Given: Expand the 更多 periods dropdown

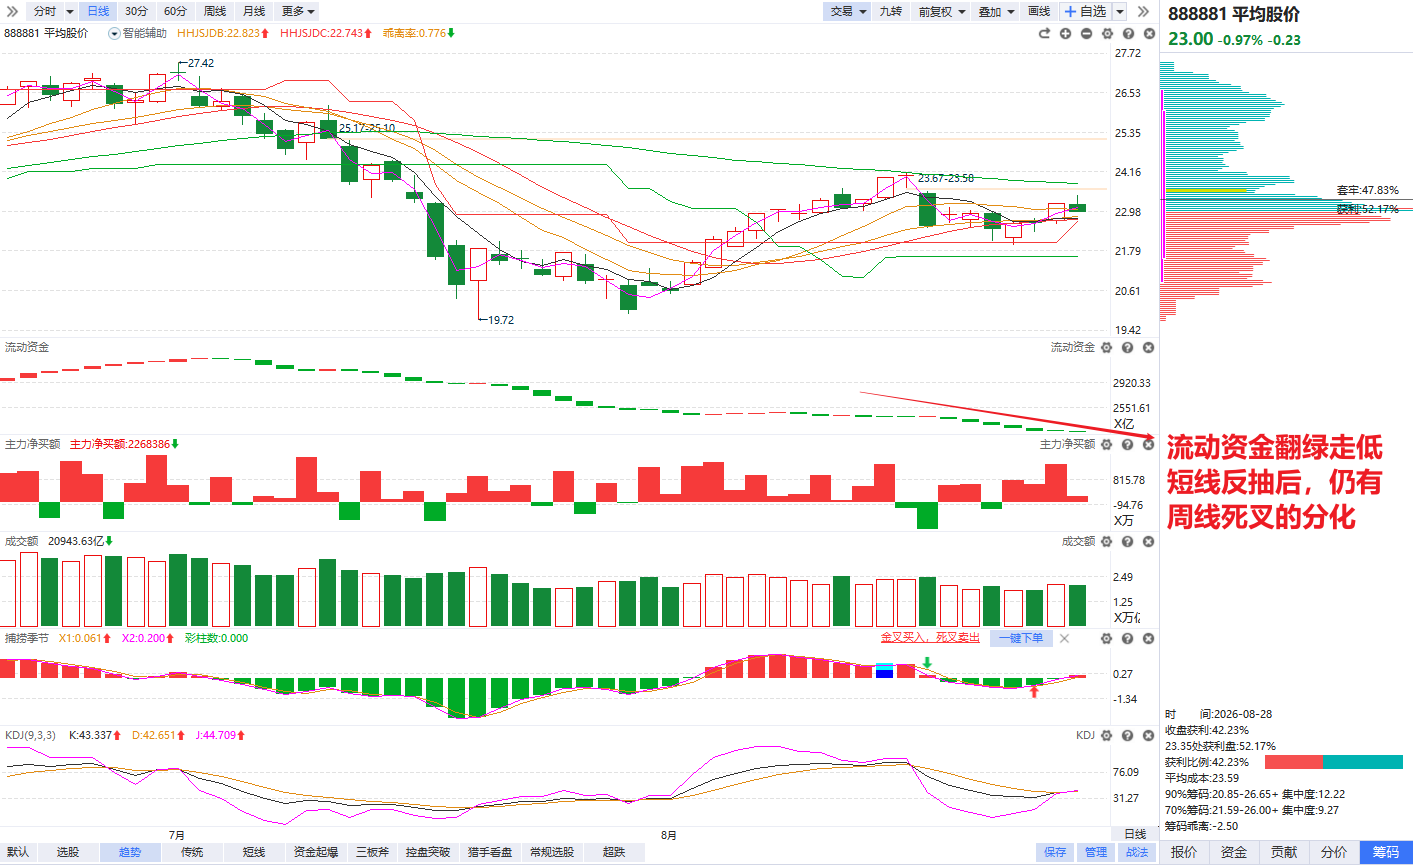Looking at the screenshot, I should click(x=298, y=11).
